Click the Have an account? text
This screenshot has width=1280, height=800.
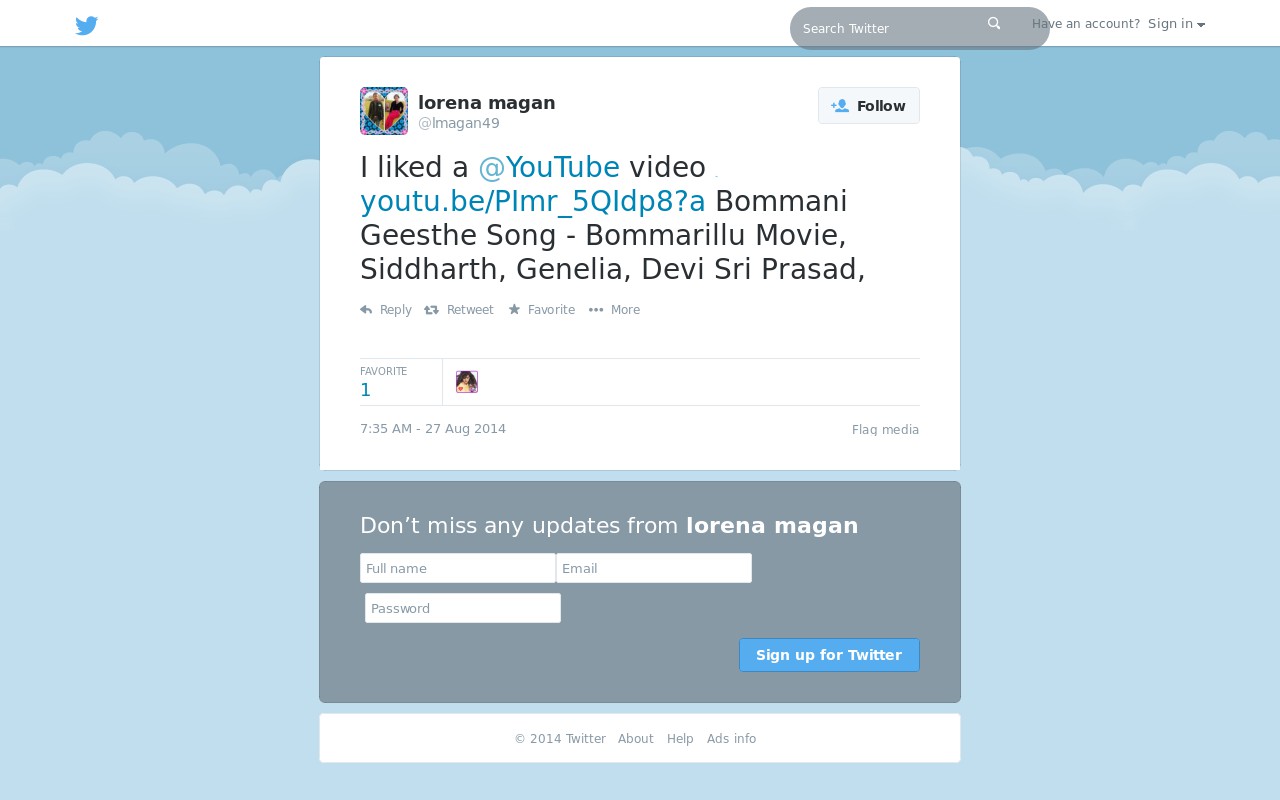click(x=1086, y=24)
